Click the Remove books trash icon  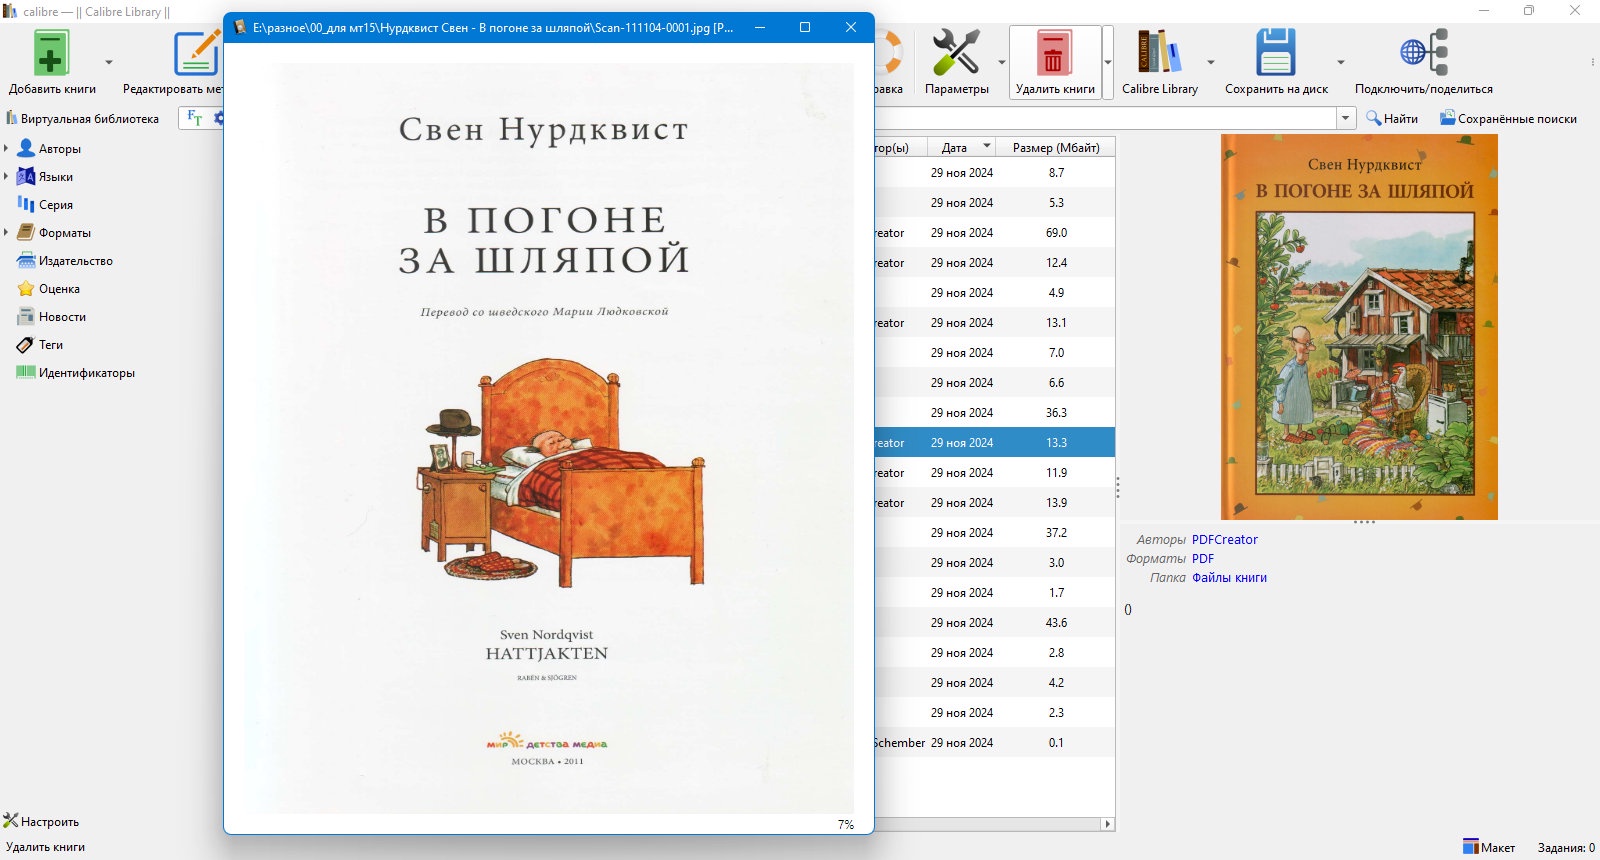pos(1053,53)
